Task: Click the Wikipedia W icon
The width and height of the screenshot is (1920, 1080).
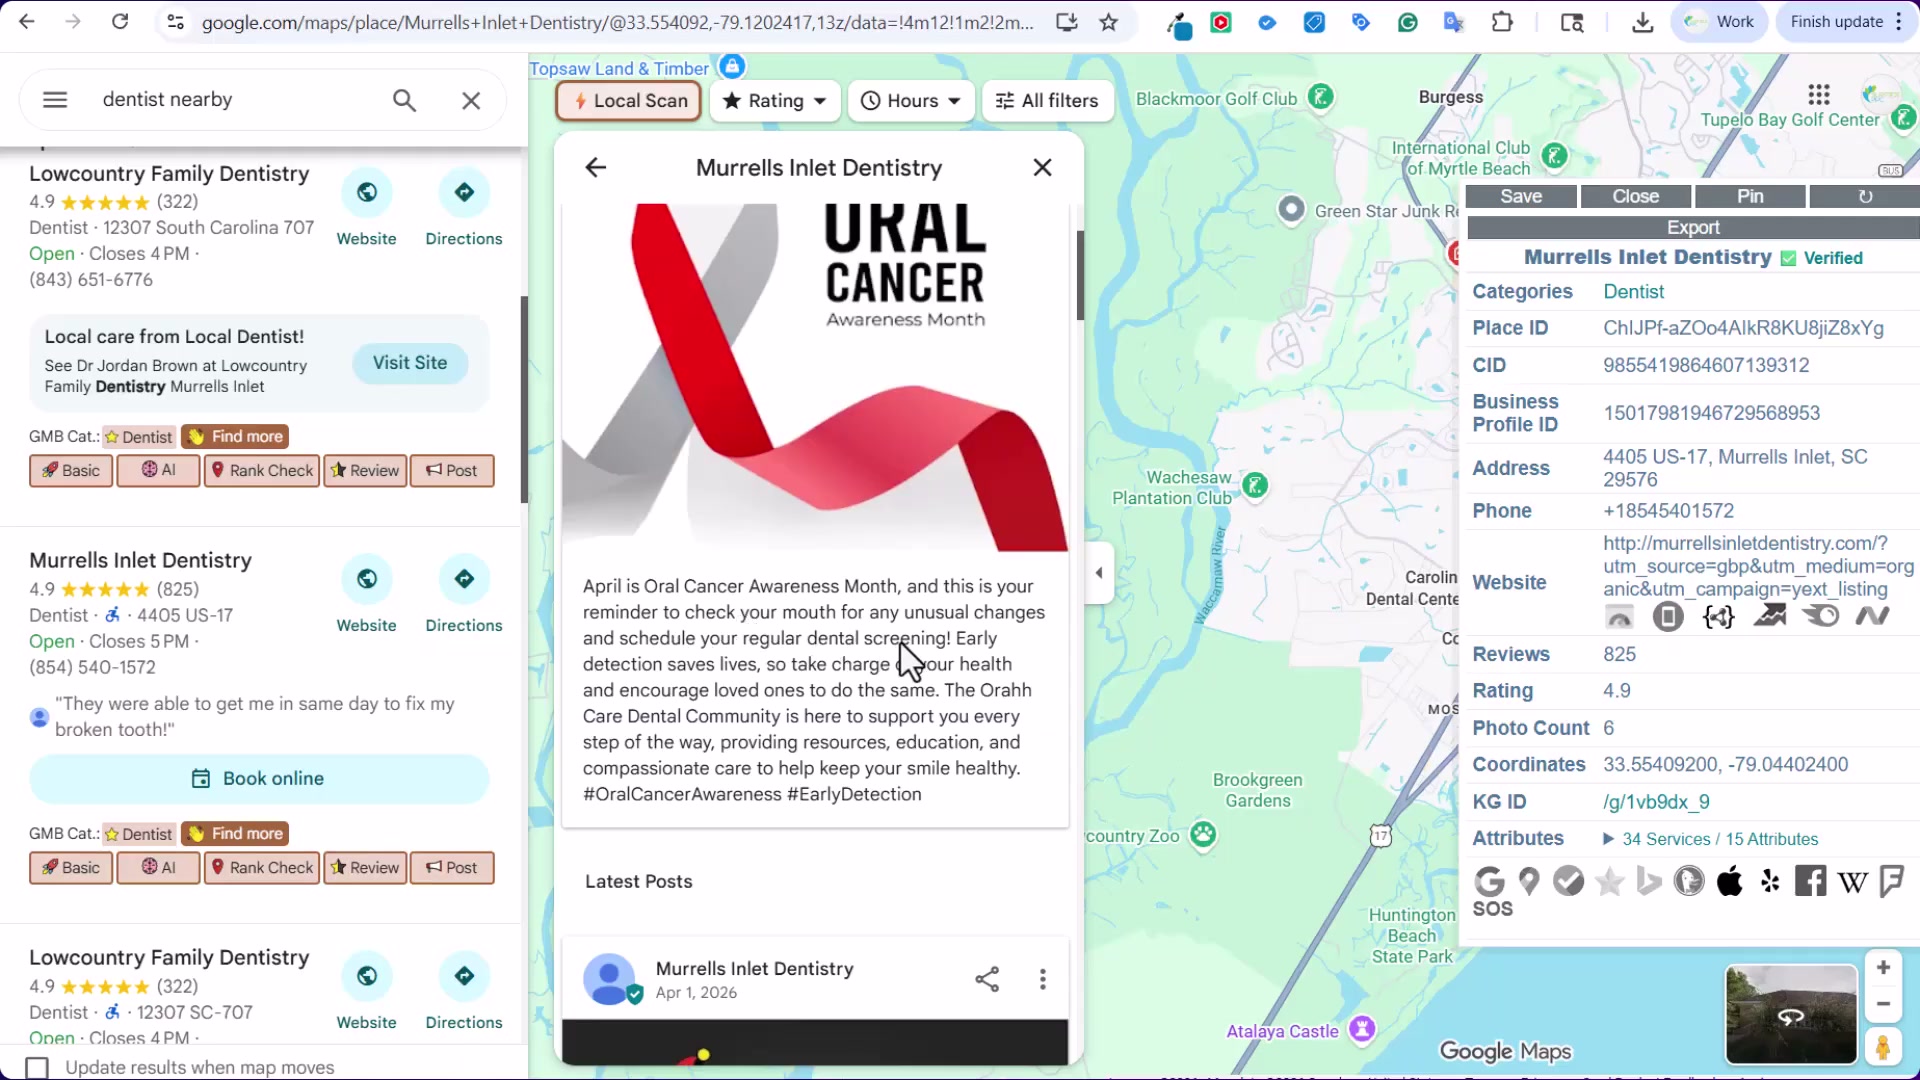Action: coord(1852,882)
